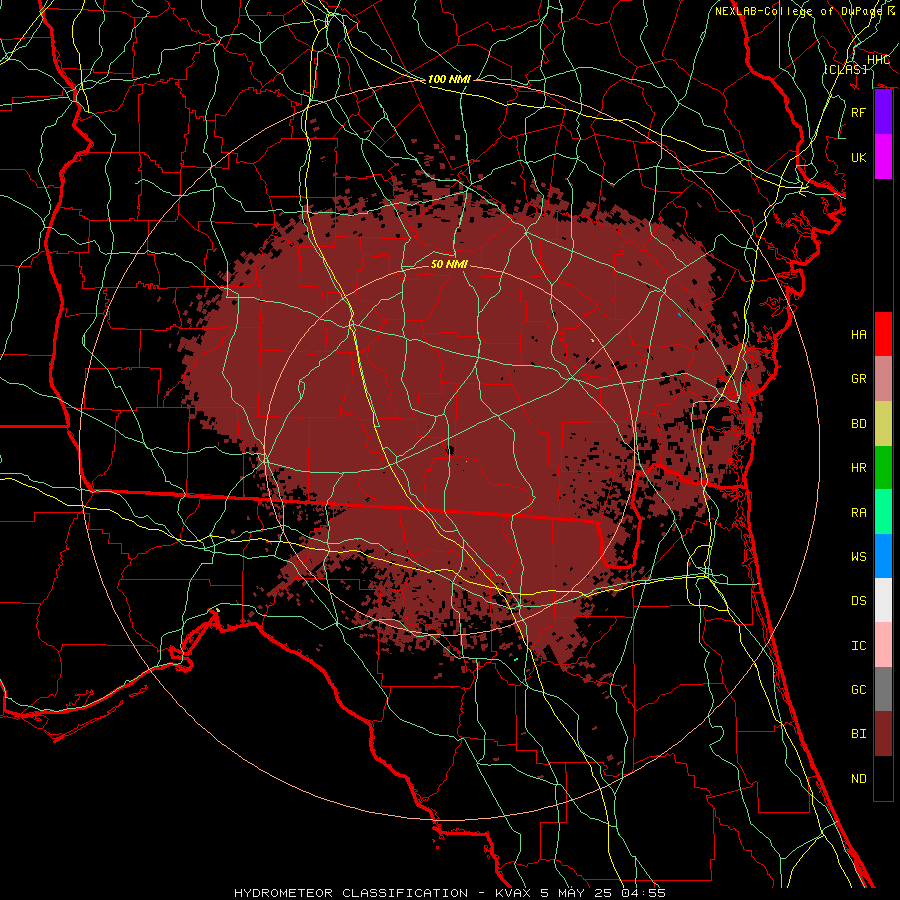
Task: Click the BI brown legend swatch
Action: coord(883,734)
